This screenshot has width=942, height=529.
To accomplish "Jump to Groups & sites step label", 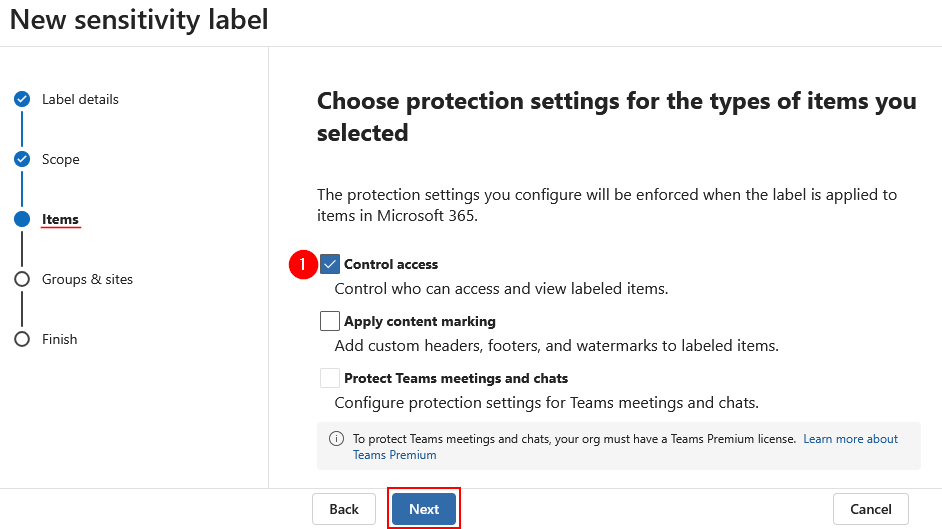I will pyautogui.click(x=87, y=279).
